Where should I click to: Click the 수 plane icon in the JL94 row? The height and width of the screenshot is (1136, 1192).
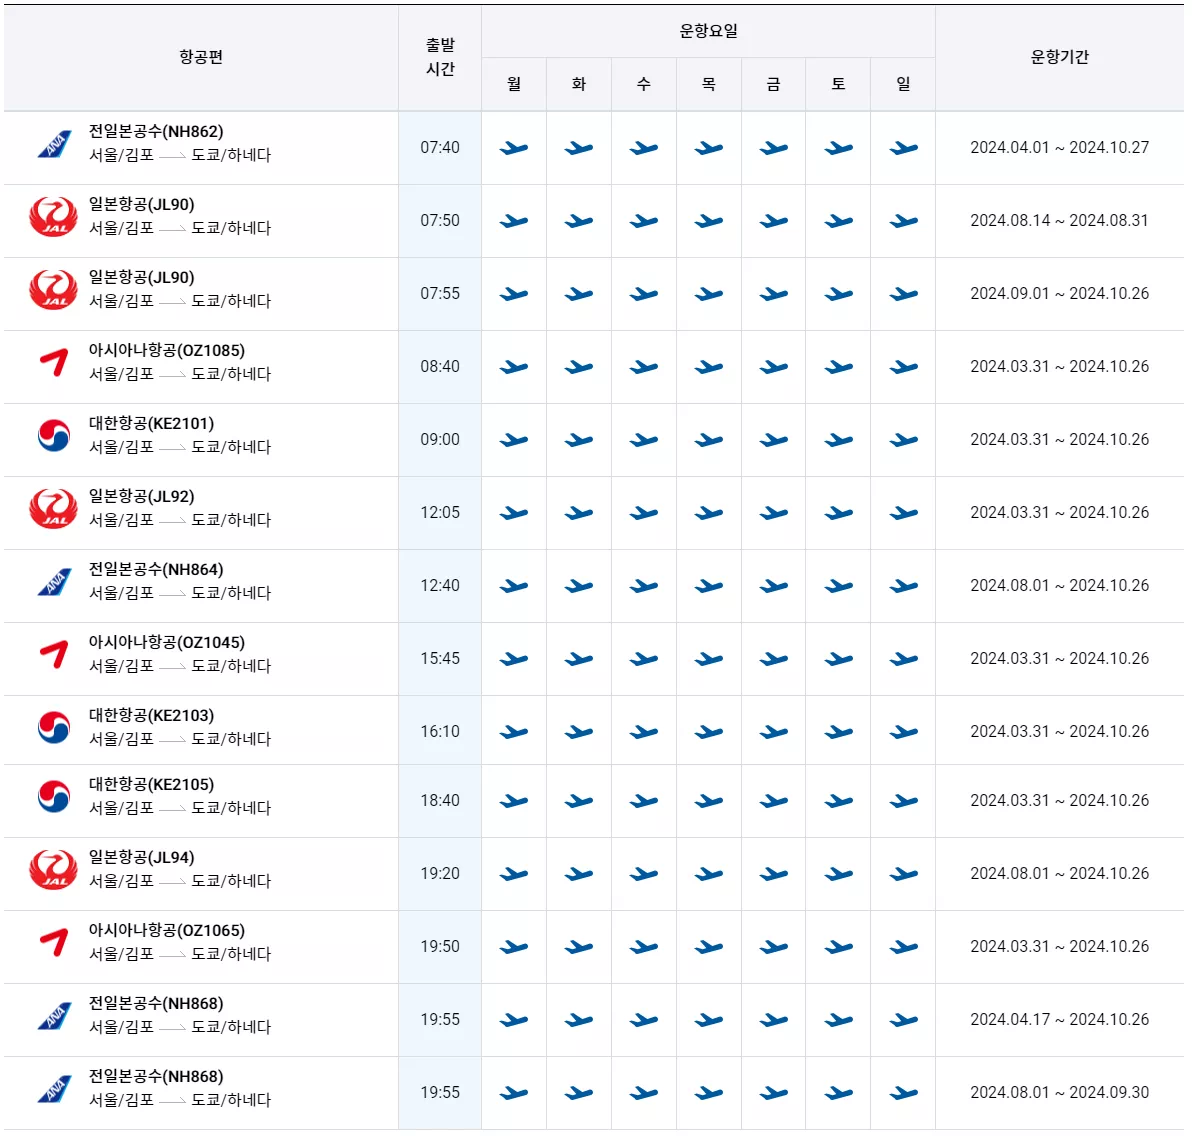point(644,874)
